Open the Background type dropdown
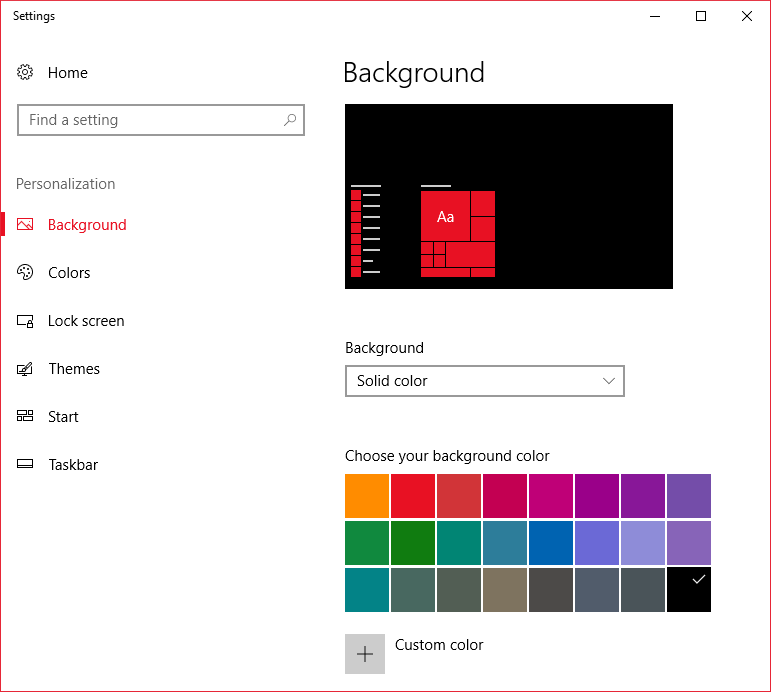This screenshot has width=771, height=692. coord(484,381)
